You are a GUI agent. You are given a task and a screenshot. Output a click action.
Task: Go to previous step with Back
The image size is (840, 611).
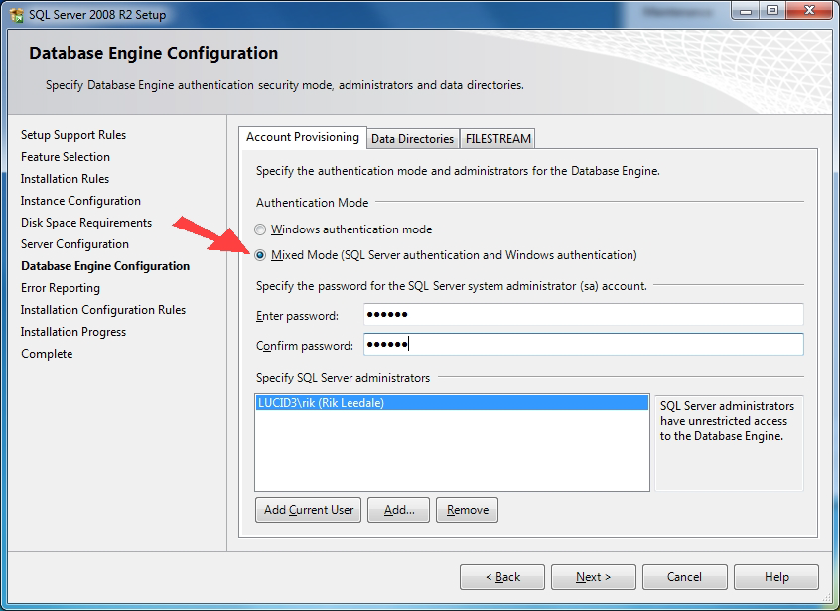pos(502,577)
